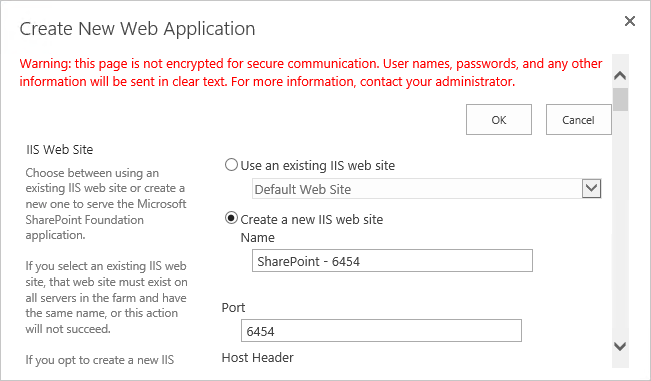The image size is (651, 381).
Task: Click the If you select an existing paragraph
Action: (106, 297)
